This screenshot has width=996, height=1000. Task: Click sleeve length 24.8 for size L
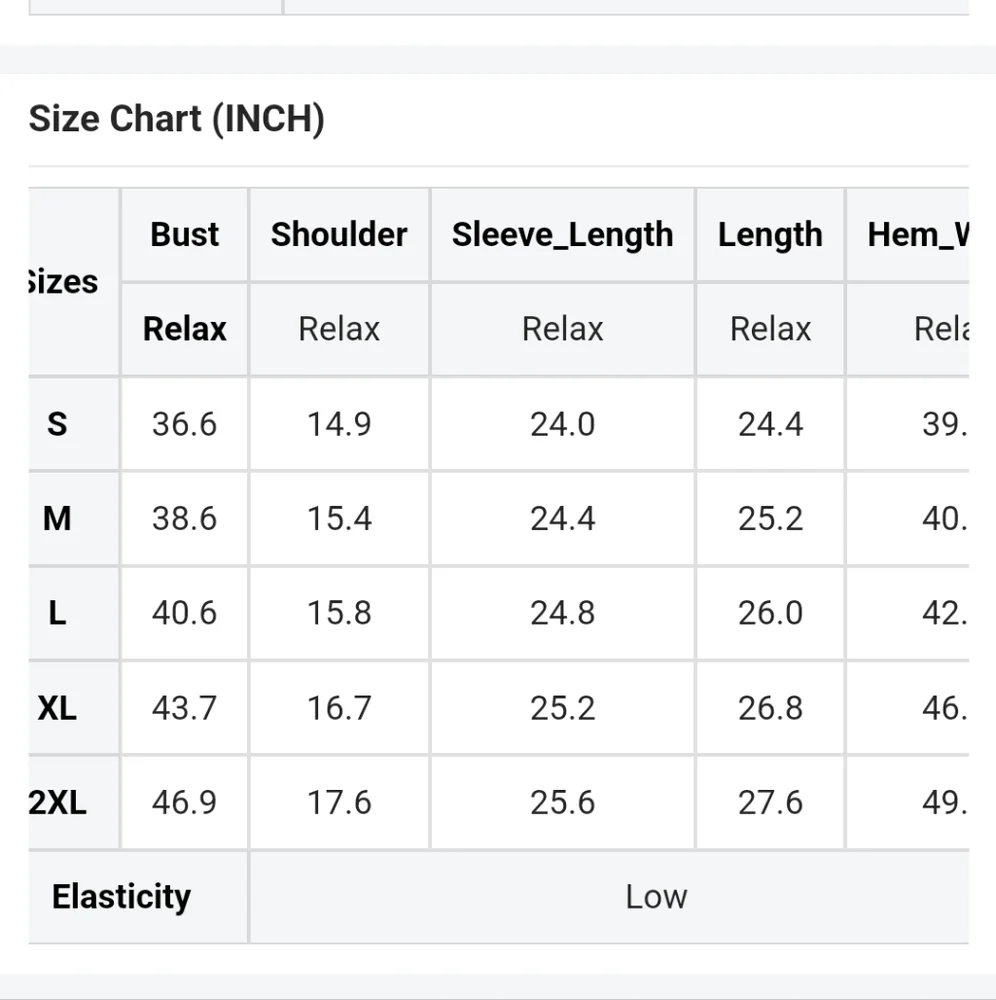[562, 613]
